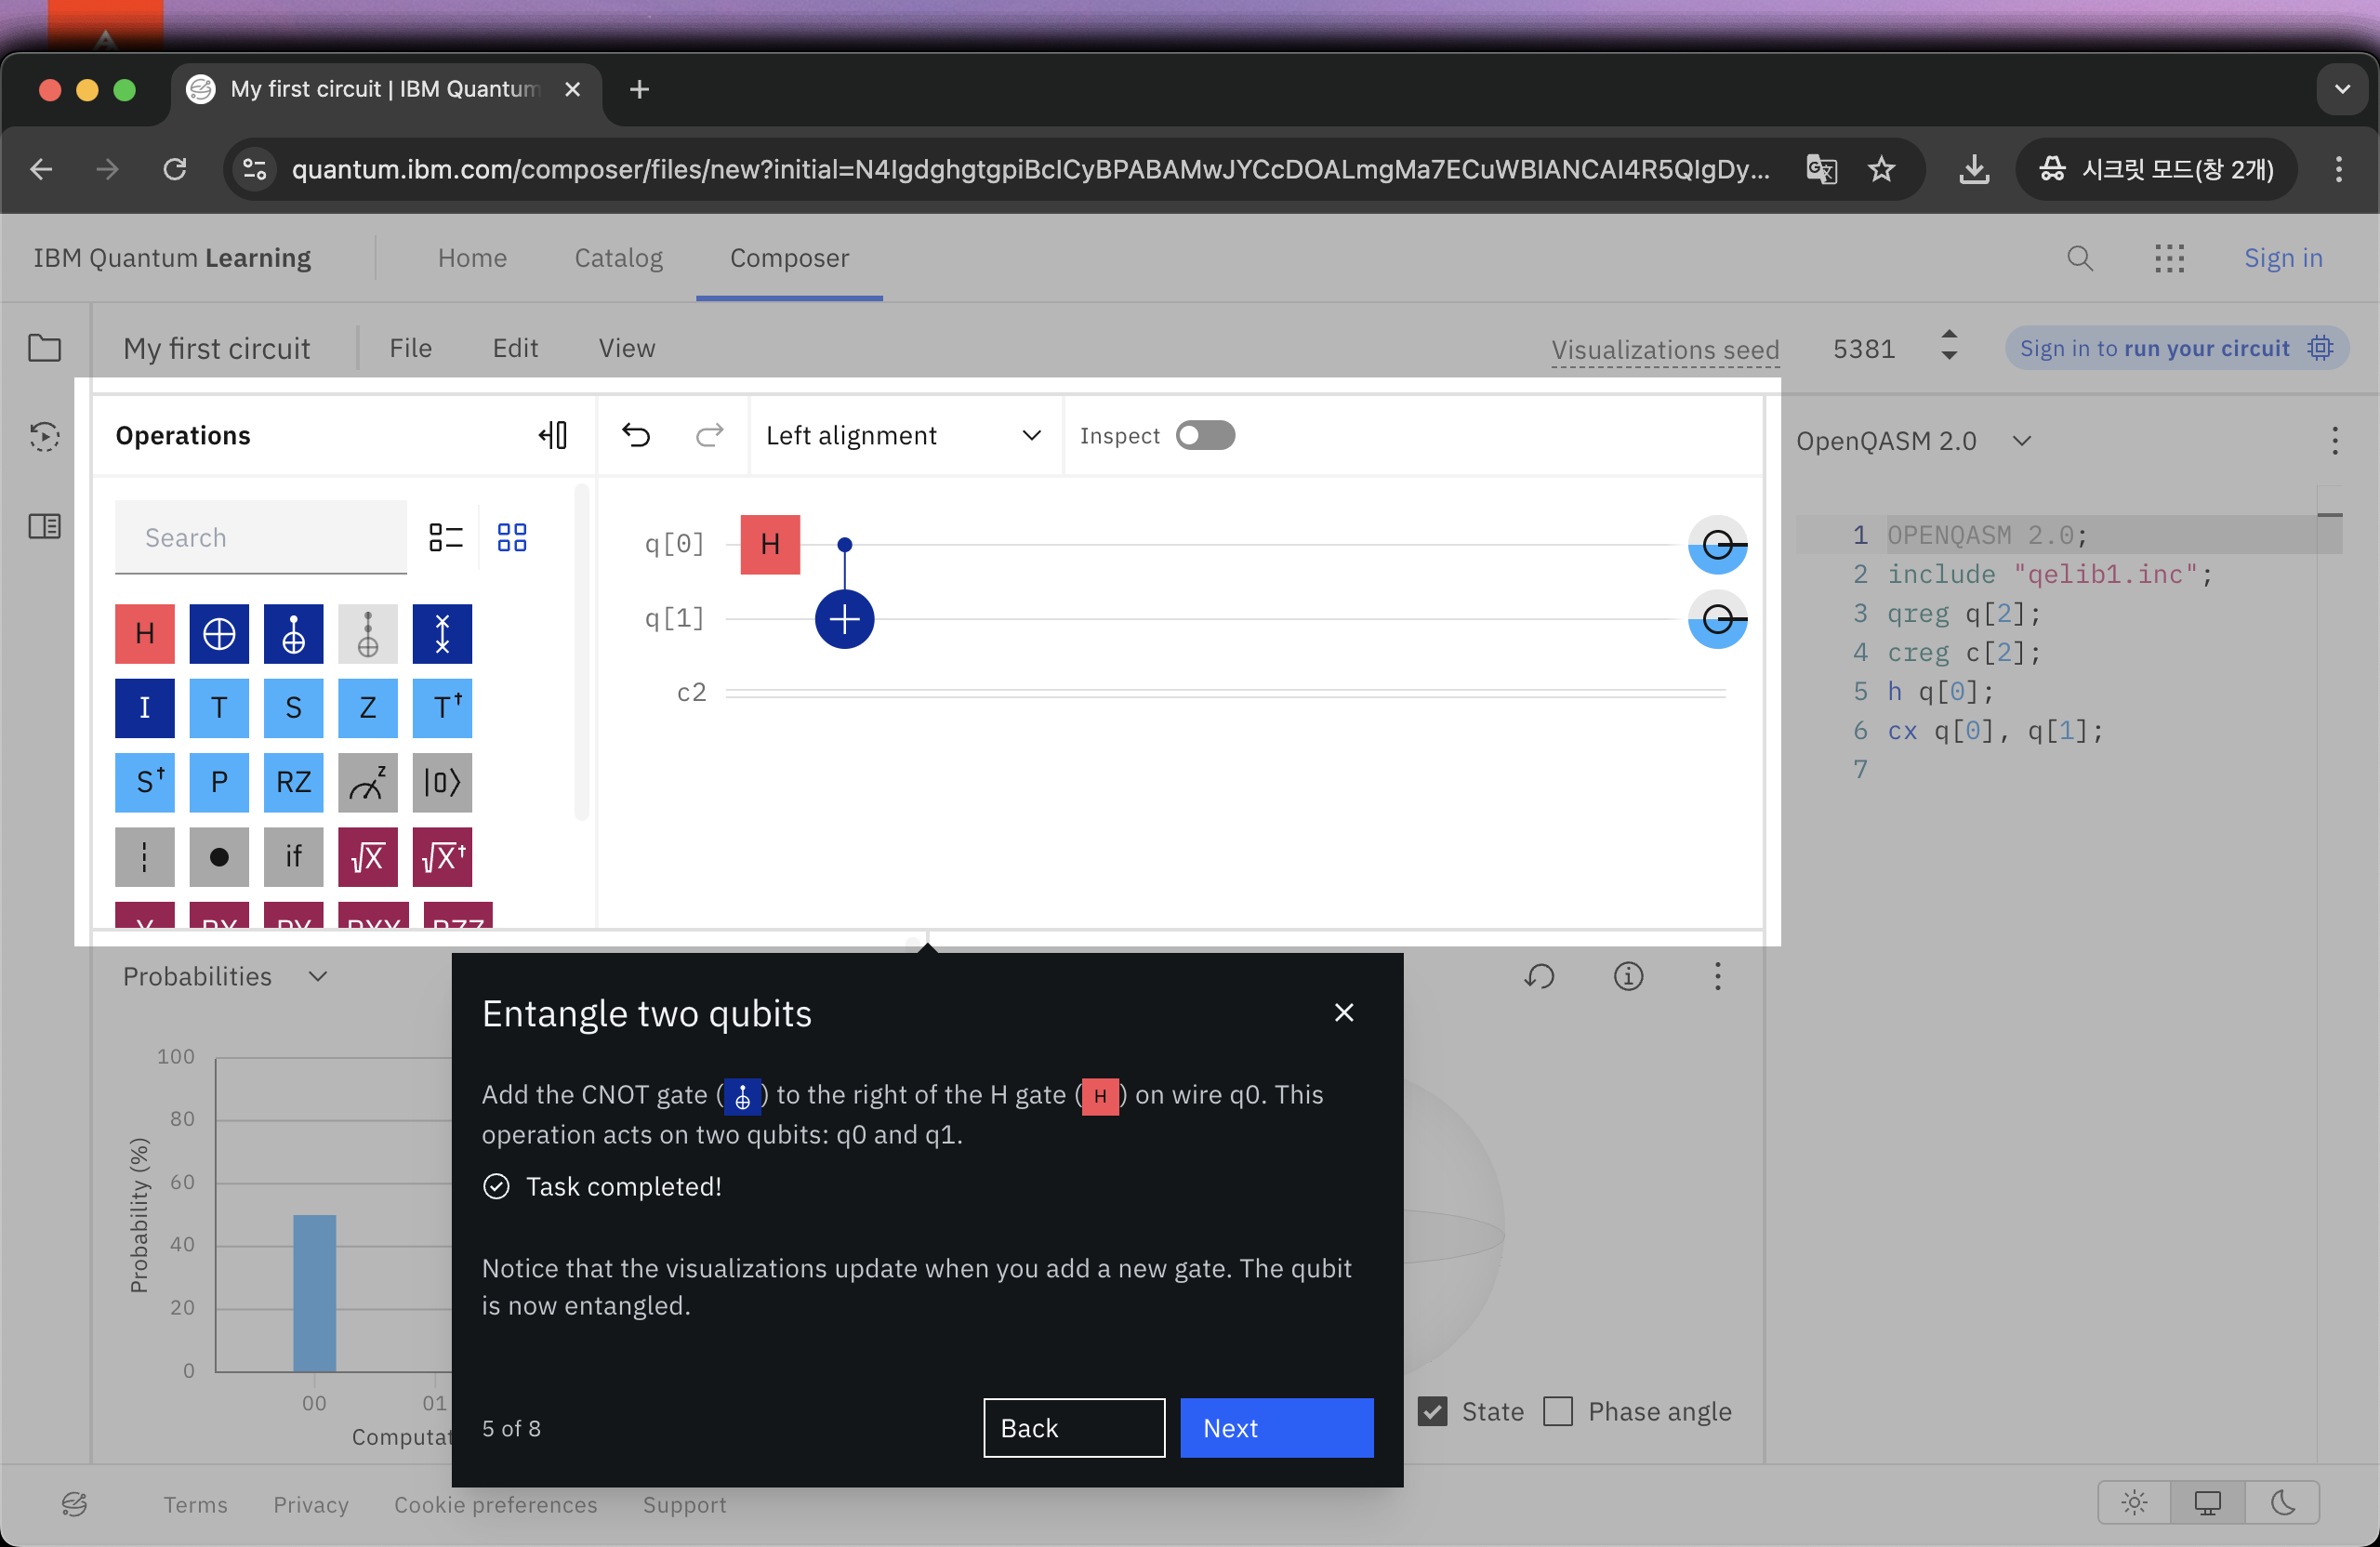Open IBM Quantum search
The height and width of the screenshot is (1547, 2380).
[2080, 258]
